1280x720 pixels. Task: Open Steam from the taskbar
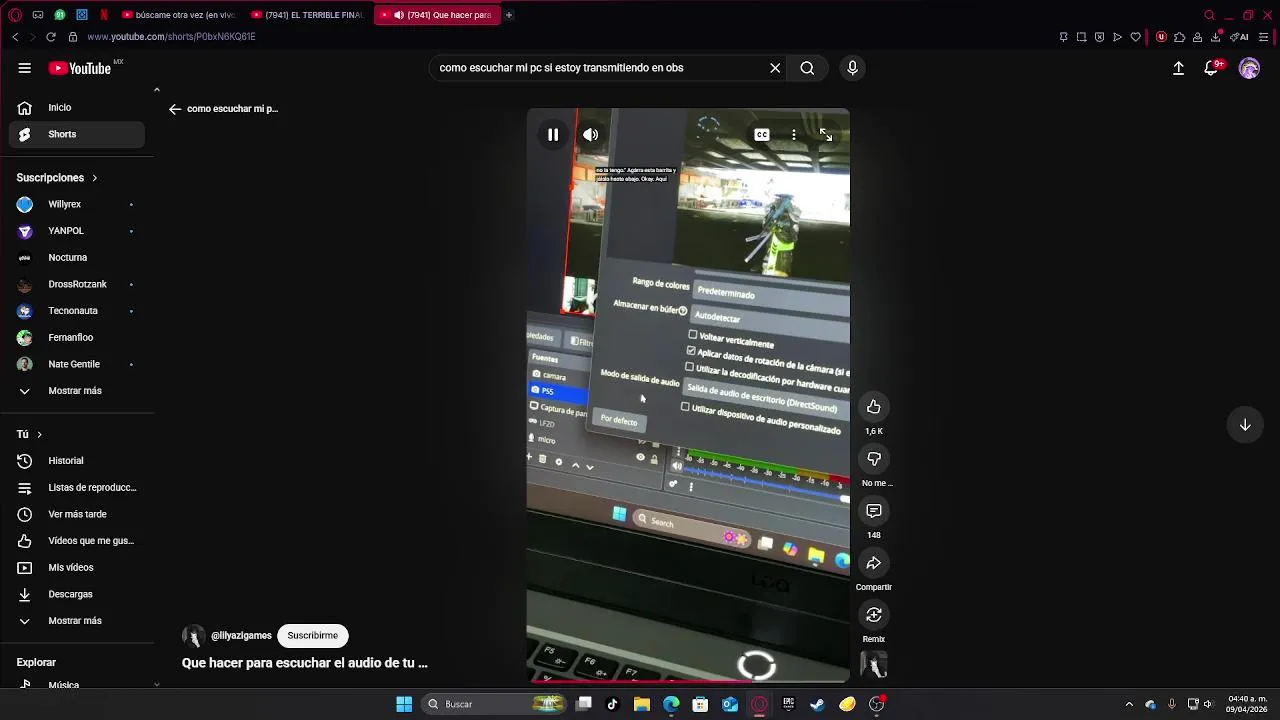(818, 704)
